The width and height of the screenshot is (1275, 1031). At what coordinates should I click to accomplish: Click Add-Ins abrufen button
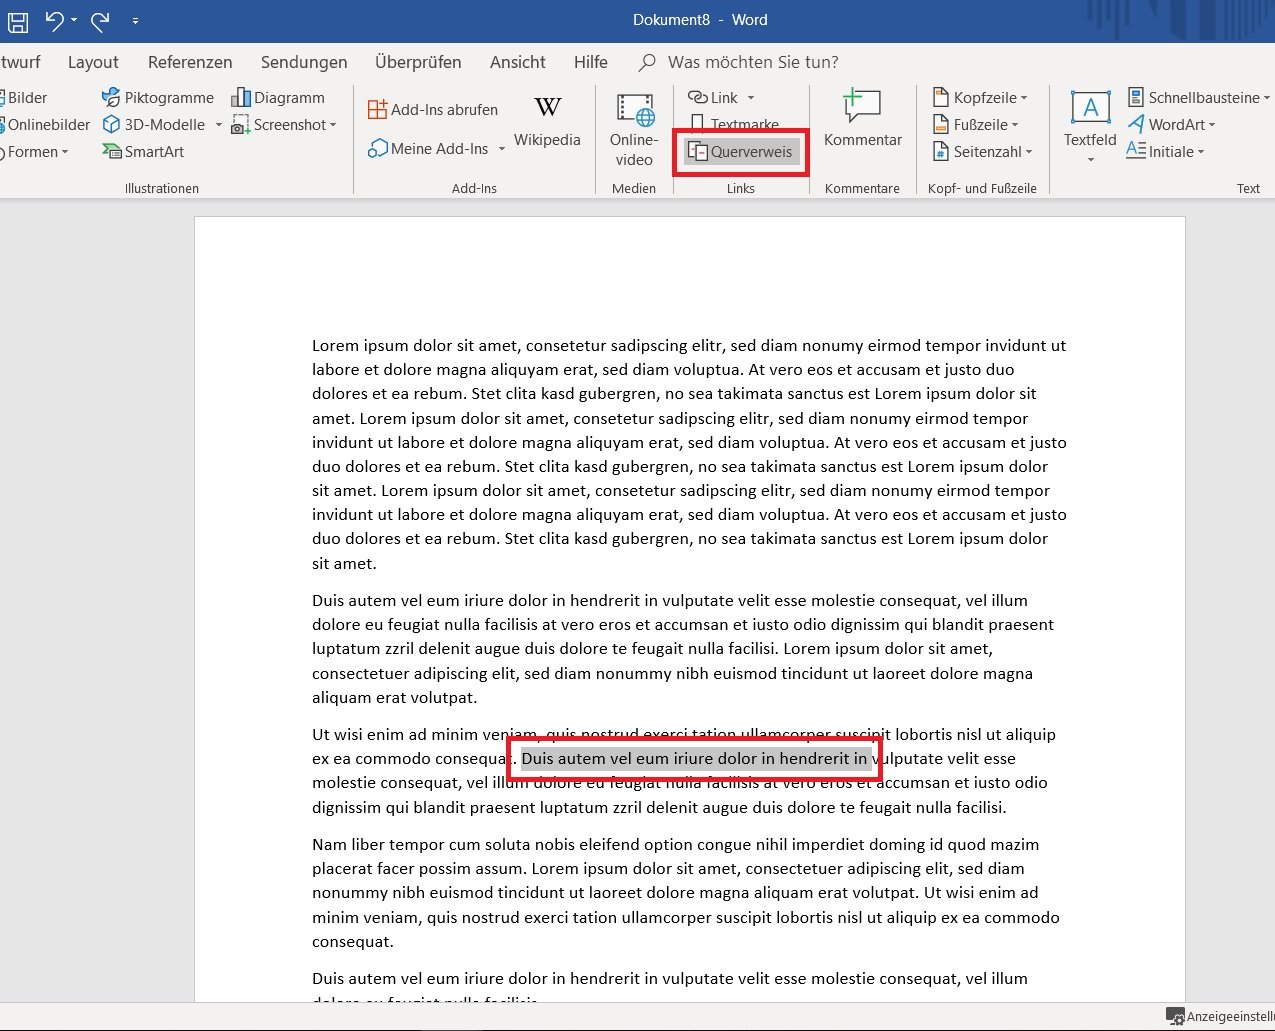(432, 110)
